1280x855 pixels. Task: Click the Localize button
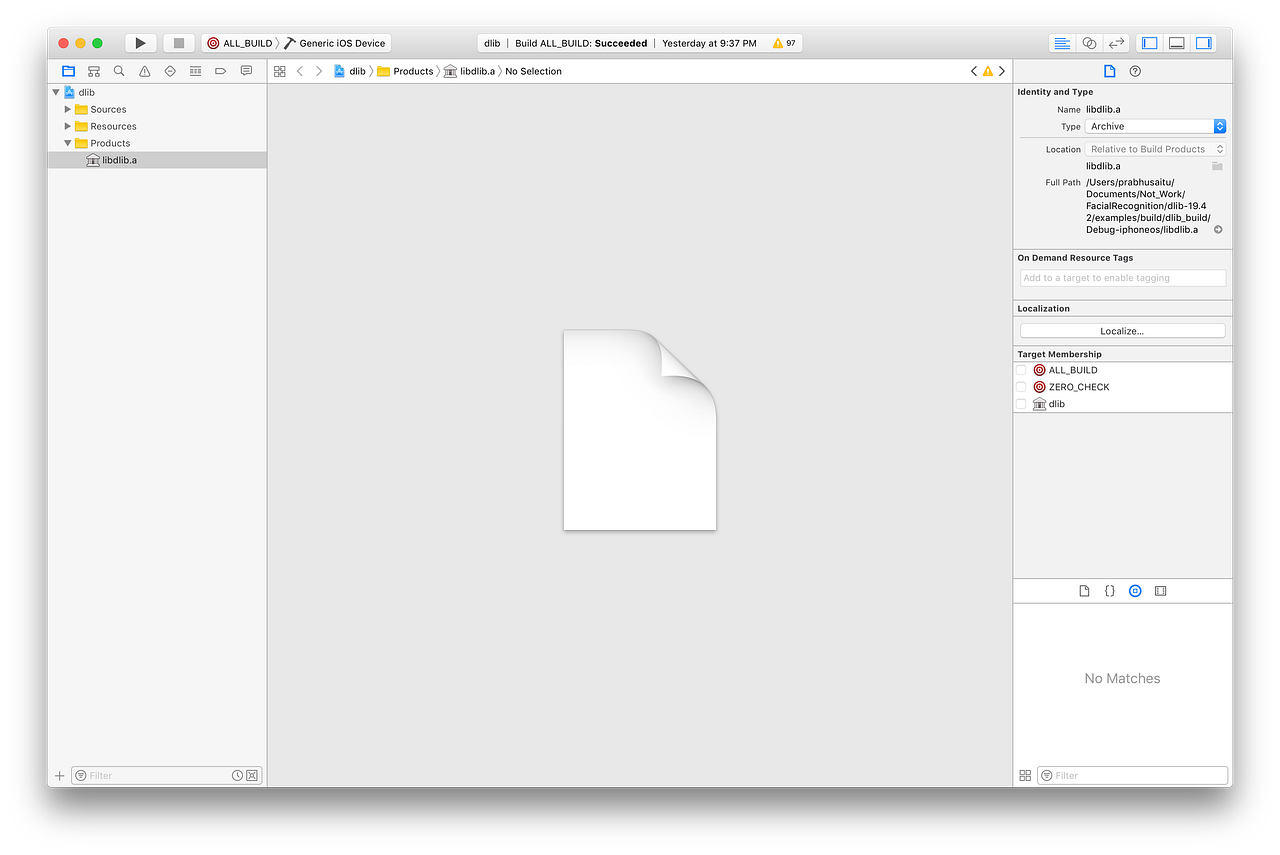click(1122, 330)
